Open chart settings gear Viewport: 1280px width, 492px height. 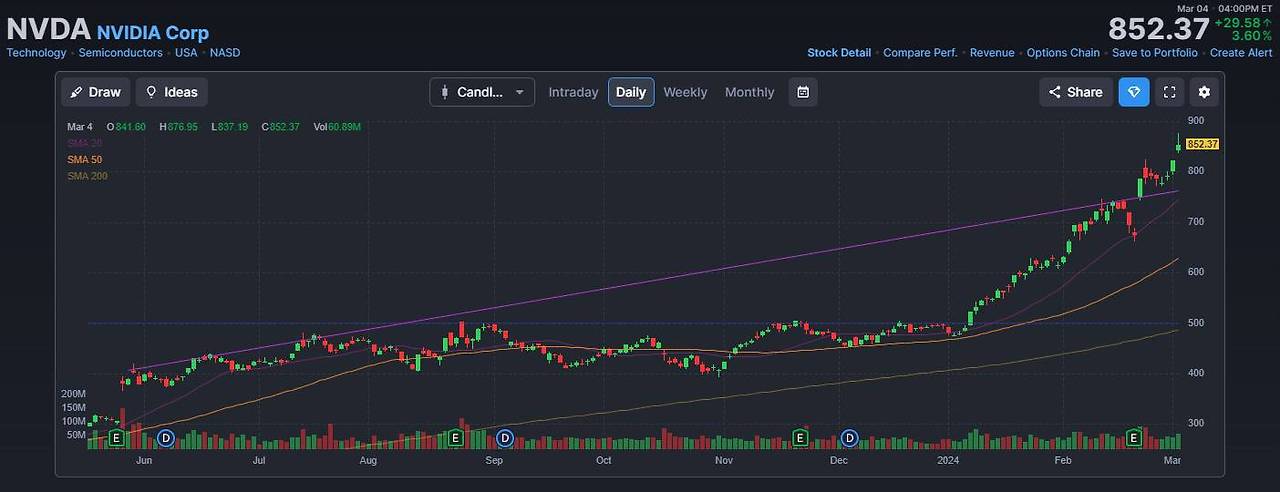pyautogui.click(x=1204, y=92)
